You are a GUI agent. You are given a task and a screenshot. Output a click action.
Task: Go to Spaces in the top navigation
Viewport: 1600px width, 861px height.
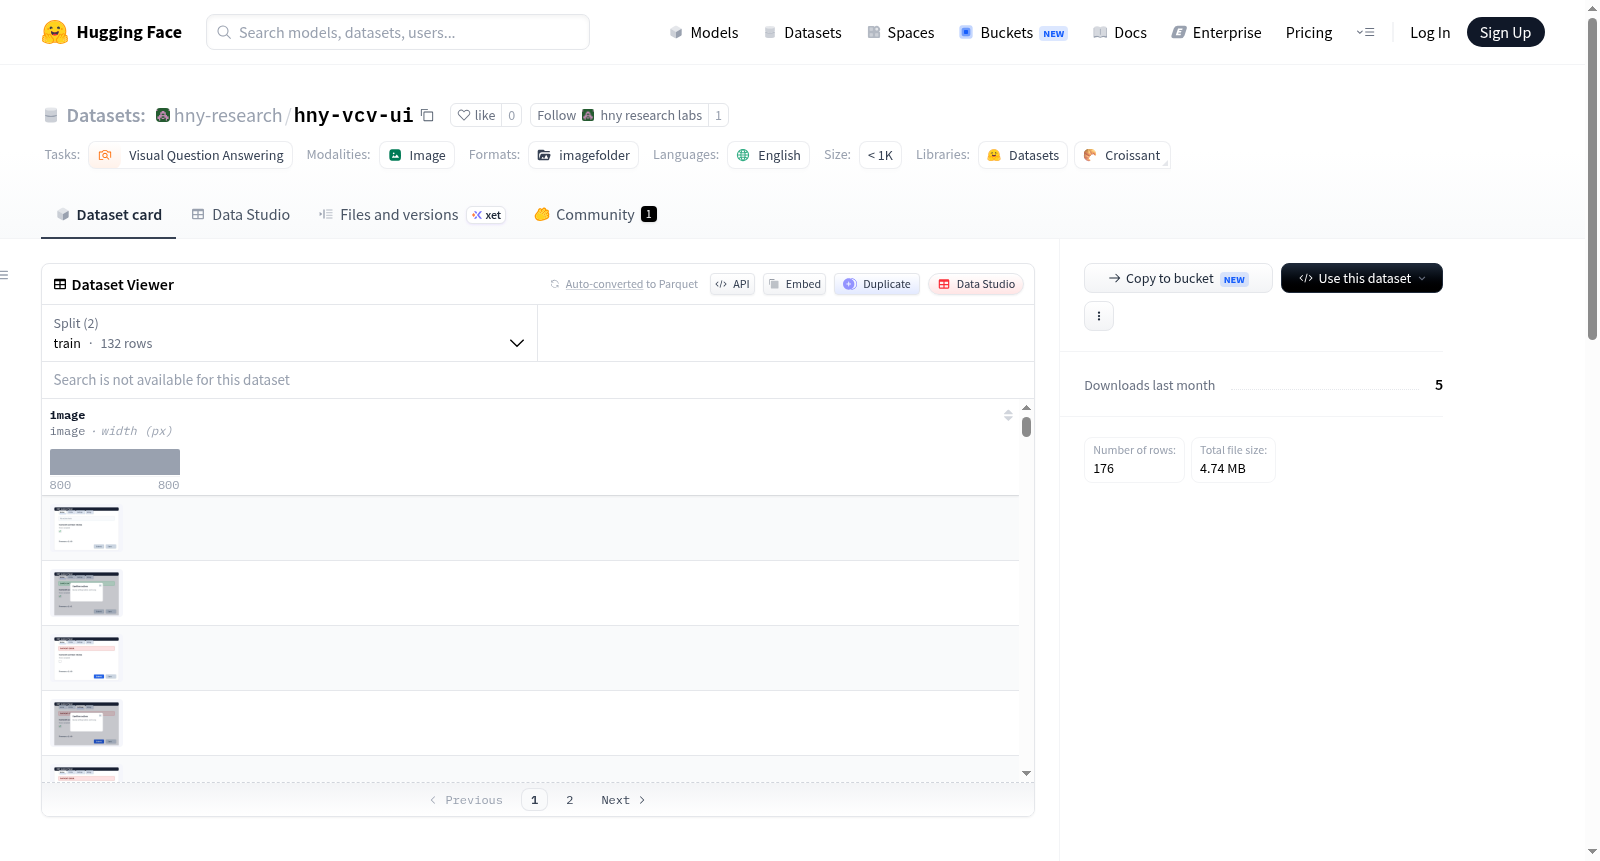pyautogui.click(x=900, y=32)
